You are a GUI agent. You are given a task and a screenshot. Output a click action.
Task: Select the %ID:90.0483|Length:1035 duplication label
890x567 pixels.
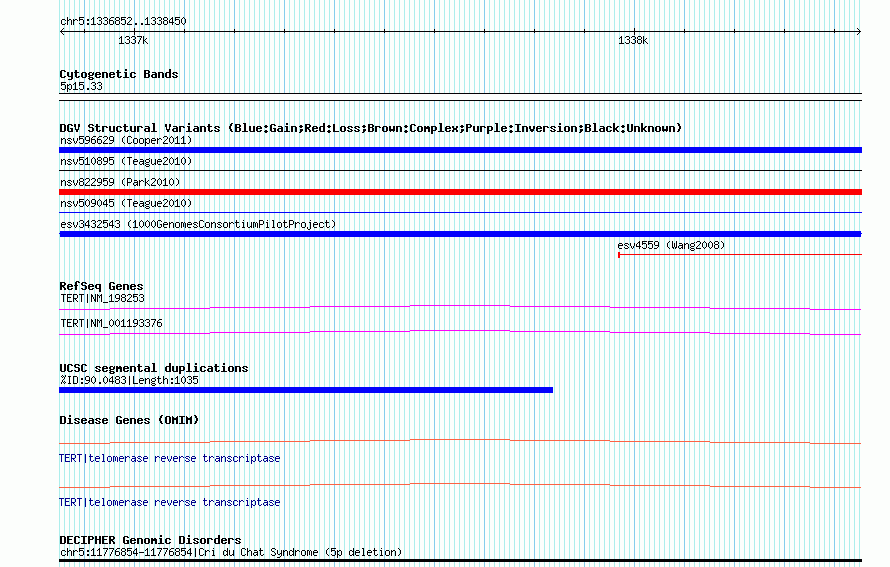click(129, 380)
